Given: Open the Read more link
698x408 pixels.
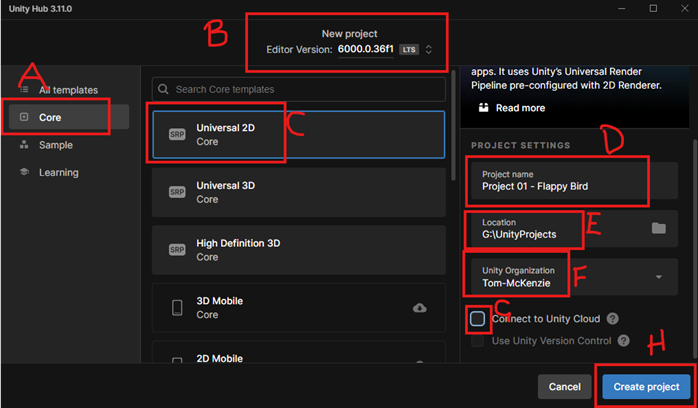Looking at the screenshot, I should pyautogui.click(x=520, y=108).
